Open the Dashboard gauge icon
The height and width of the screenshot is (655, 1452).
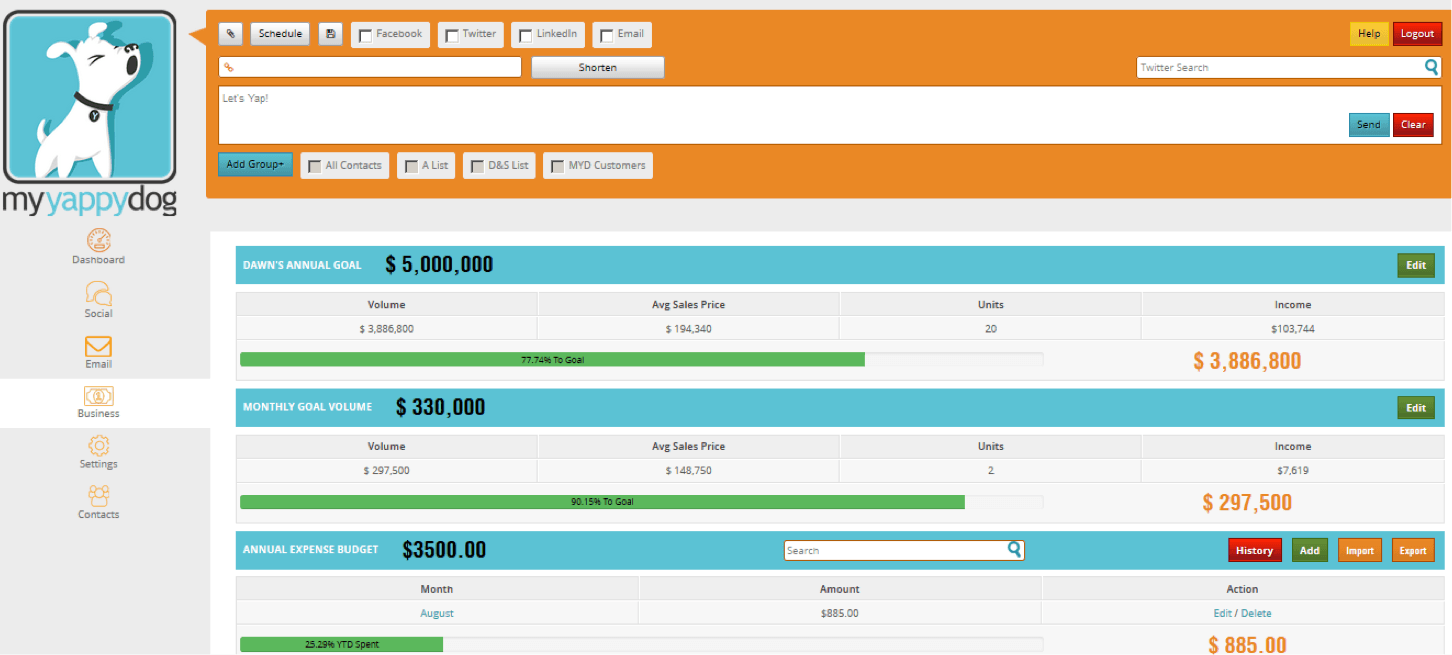pyautogui.click(x=98, y=240)
